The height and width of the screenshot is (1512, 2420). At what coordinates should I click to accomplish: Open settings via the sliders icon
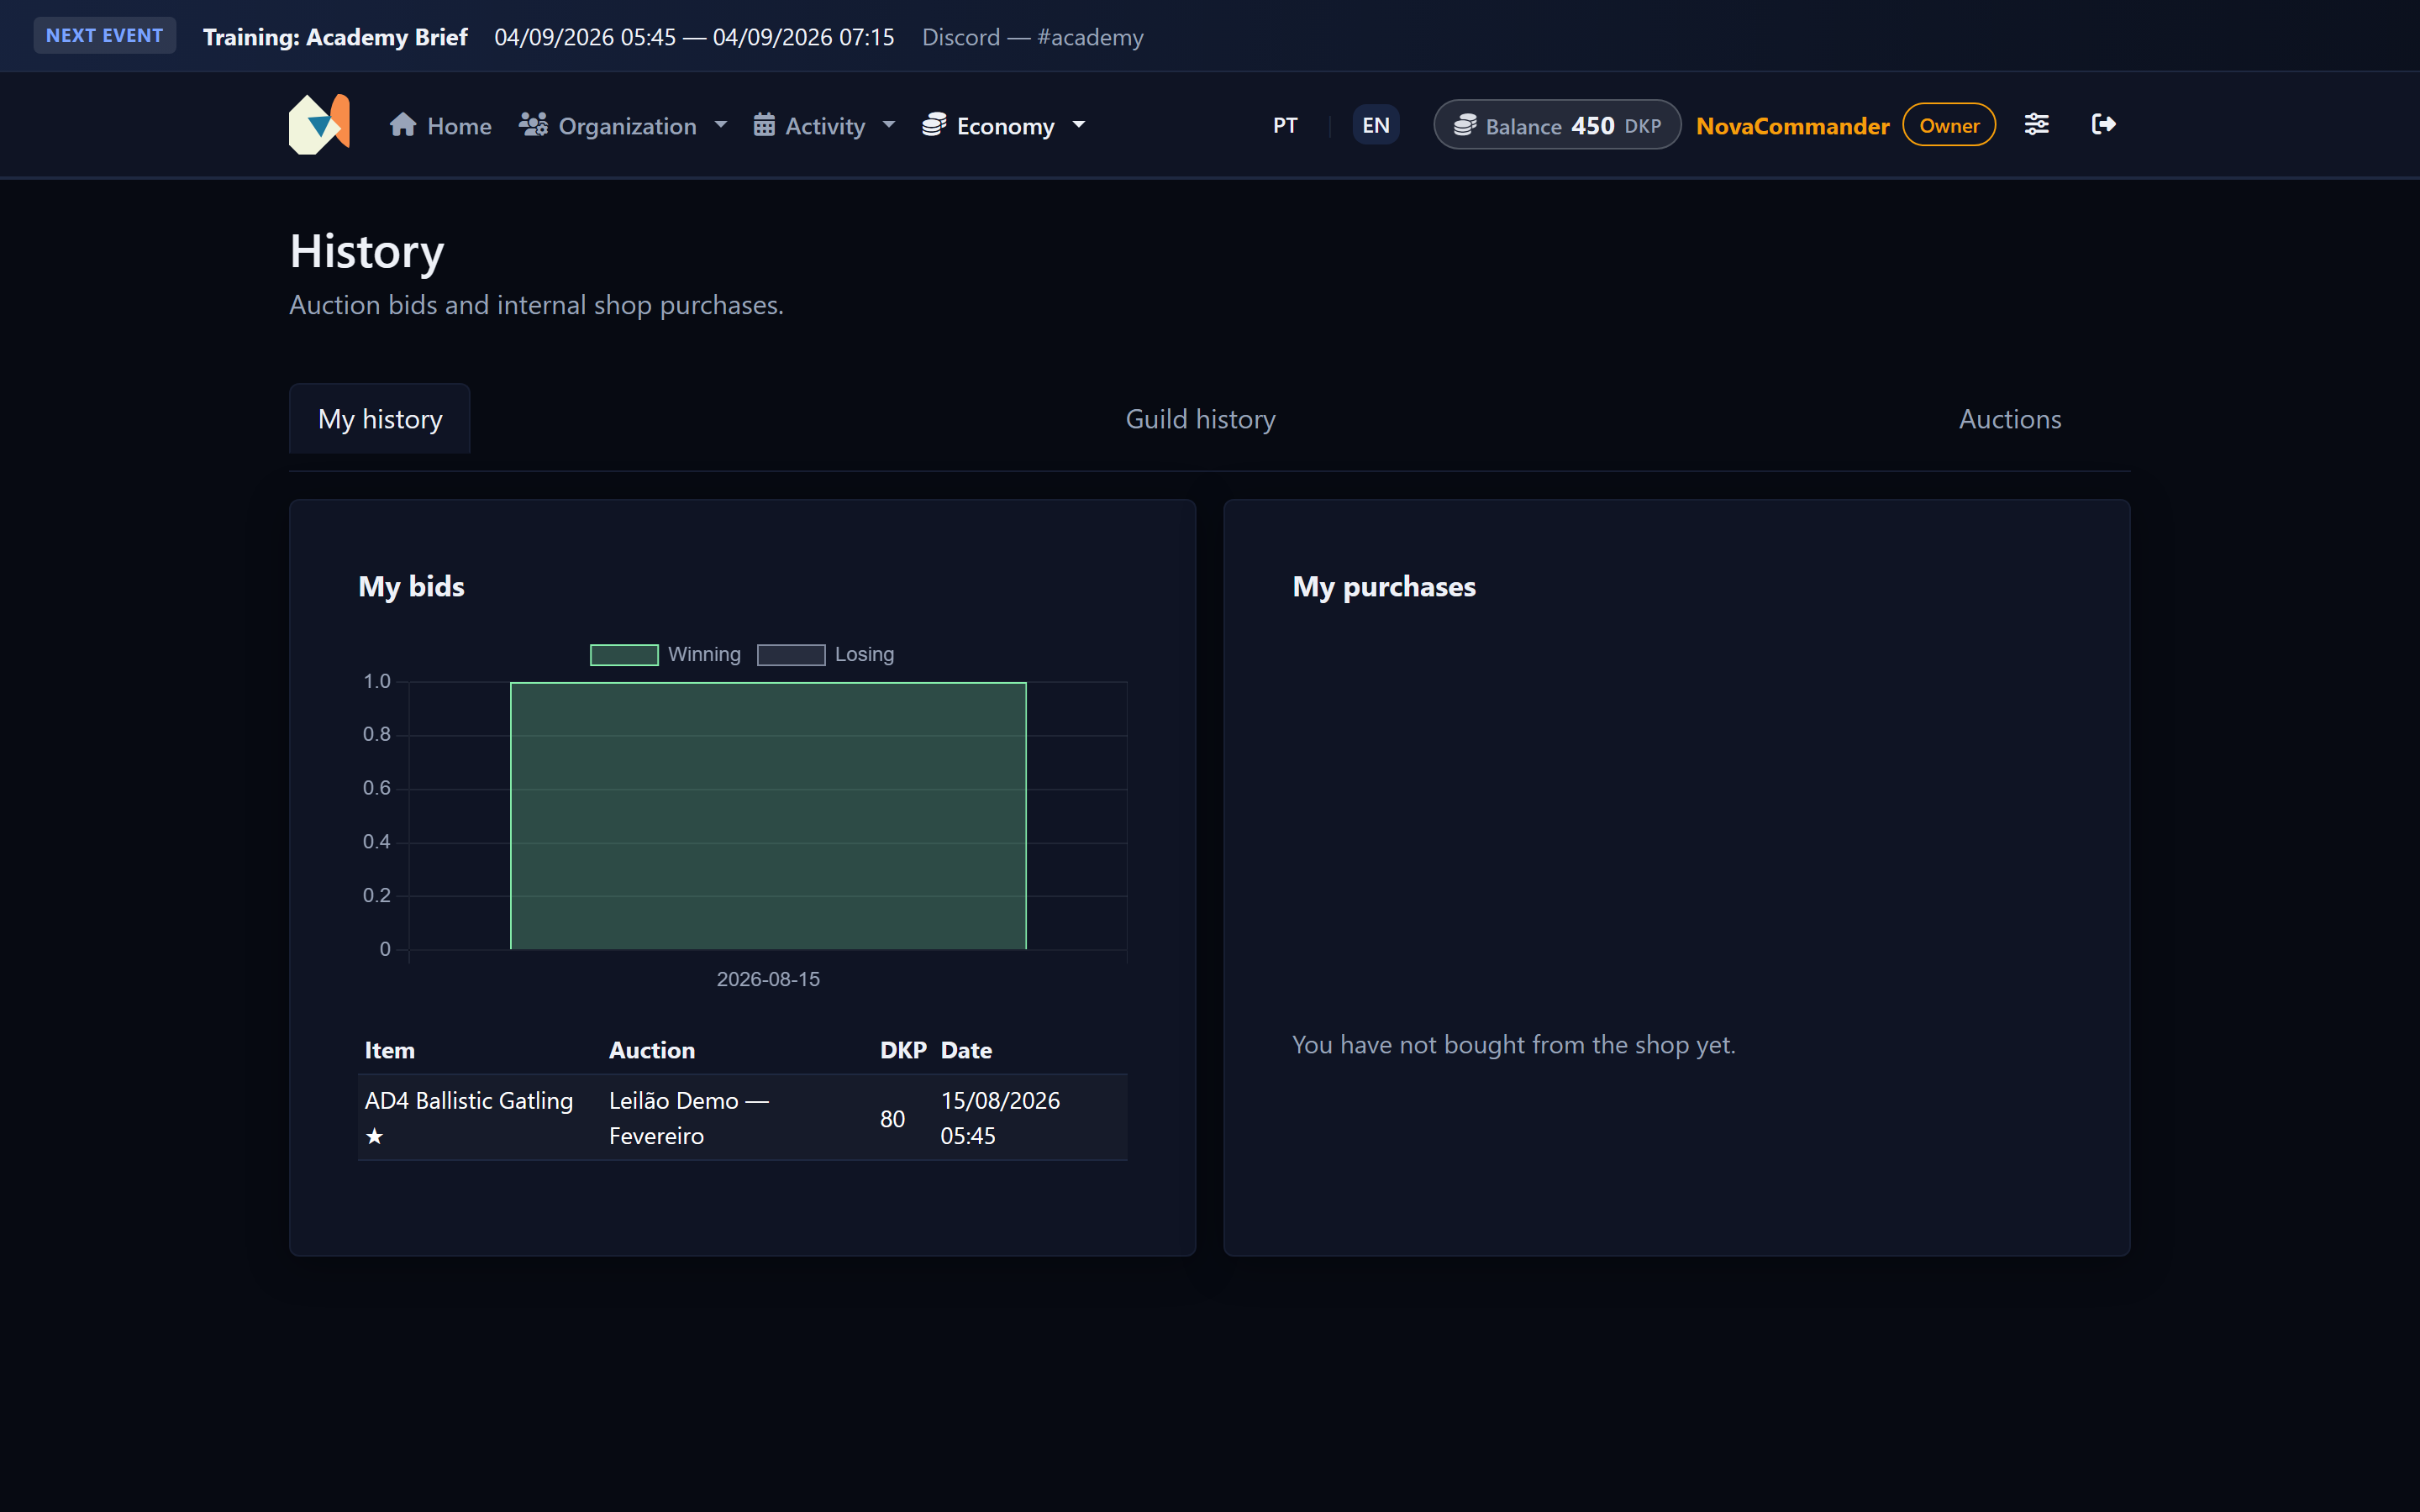point(2037,124)
